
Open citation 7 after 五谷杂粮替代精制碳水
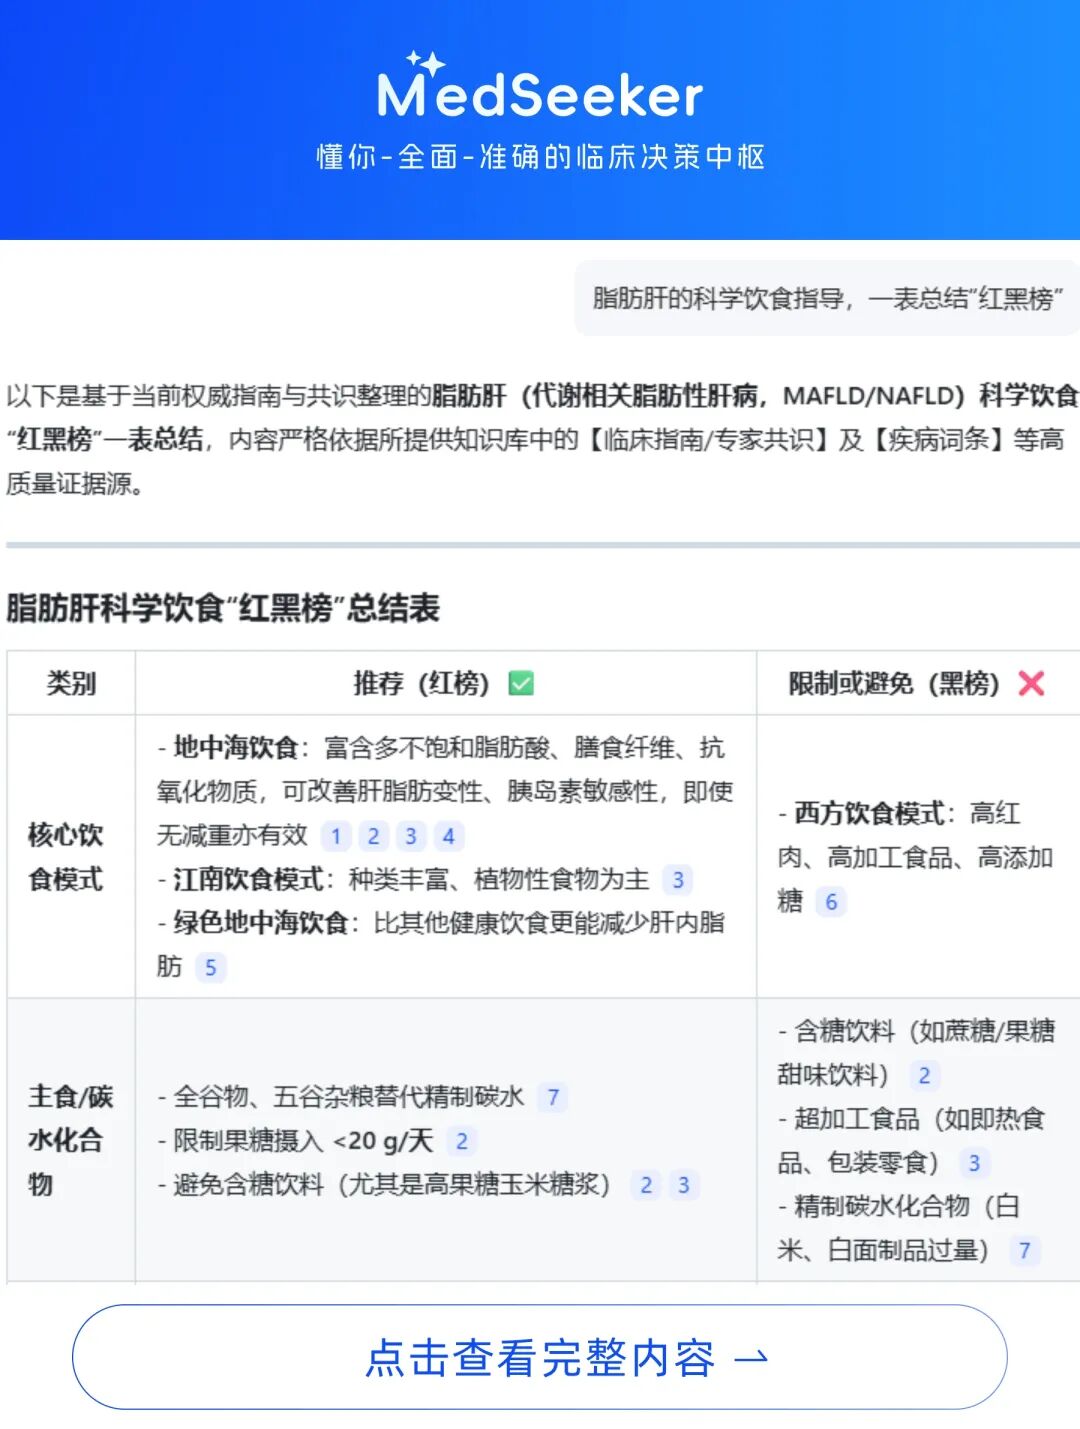click(553, 1097)
